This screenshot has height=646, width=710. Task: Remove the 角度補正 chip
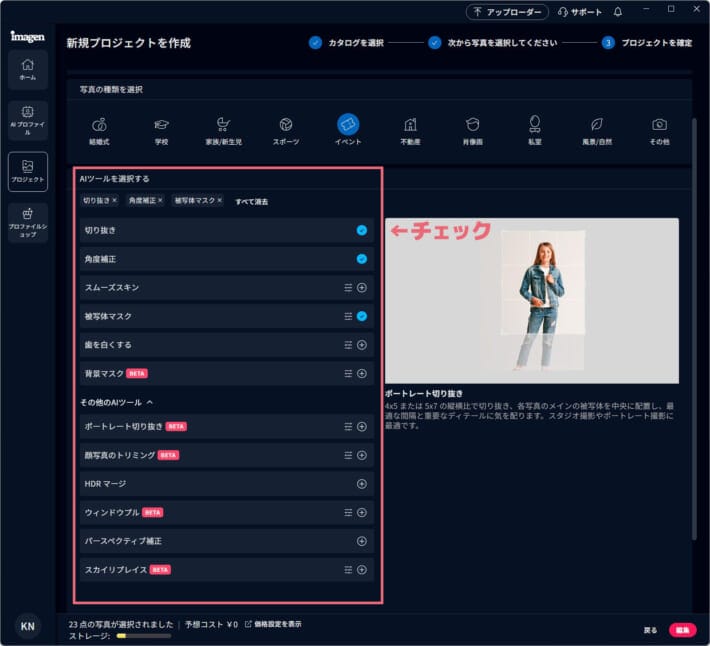point(160,200)
